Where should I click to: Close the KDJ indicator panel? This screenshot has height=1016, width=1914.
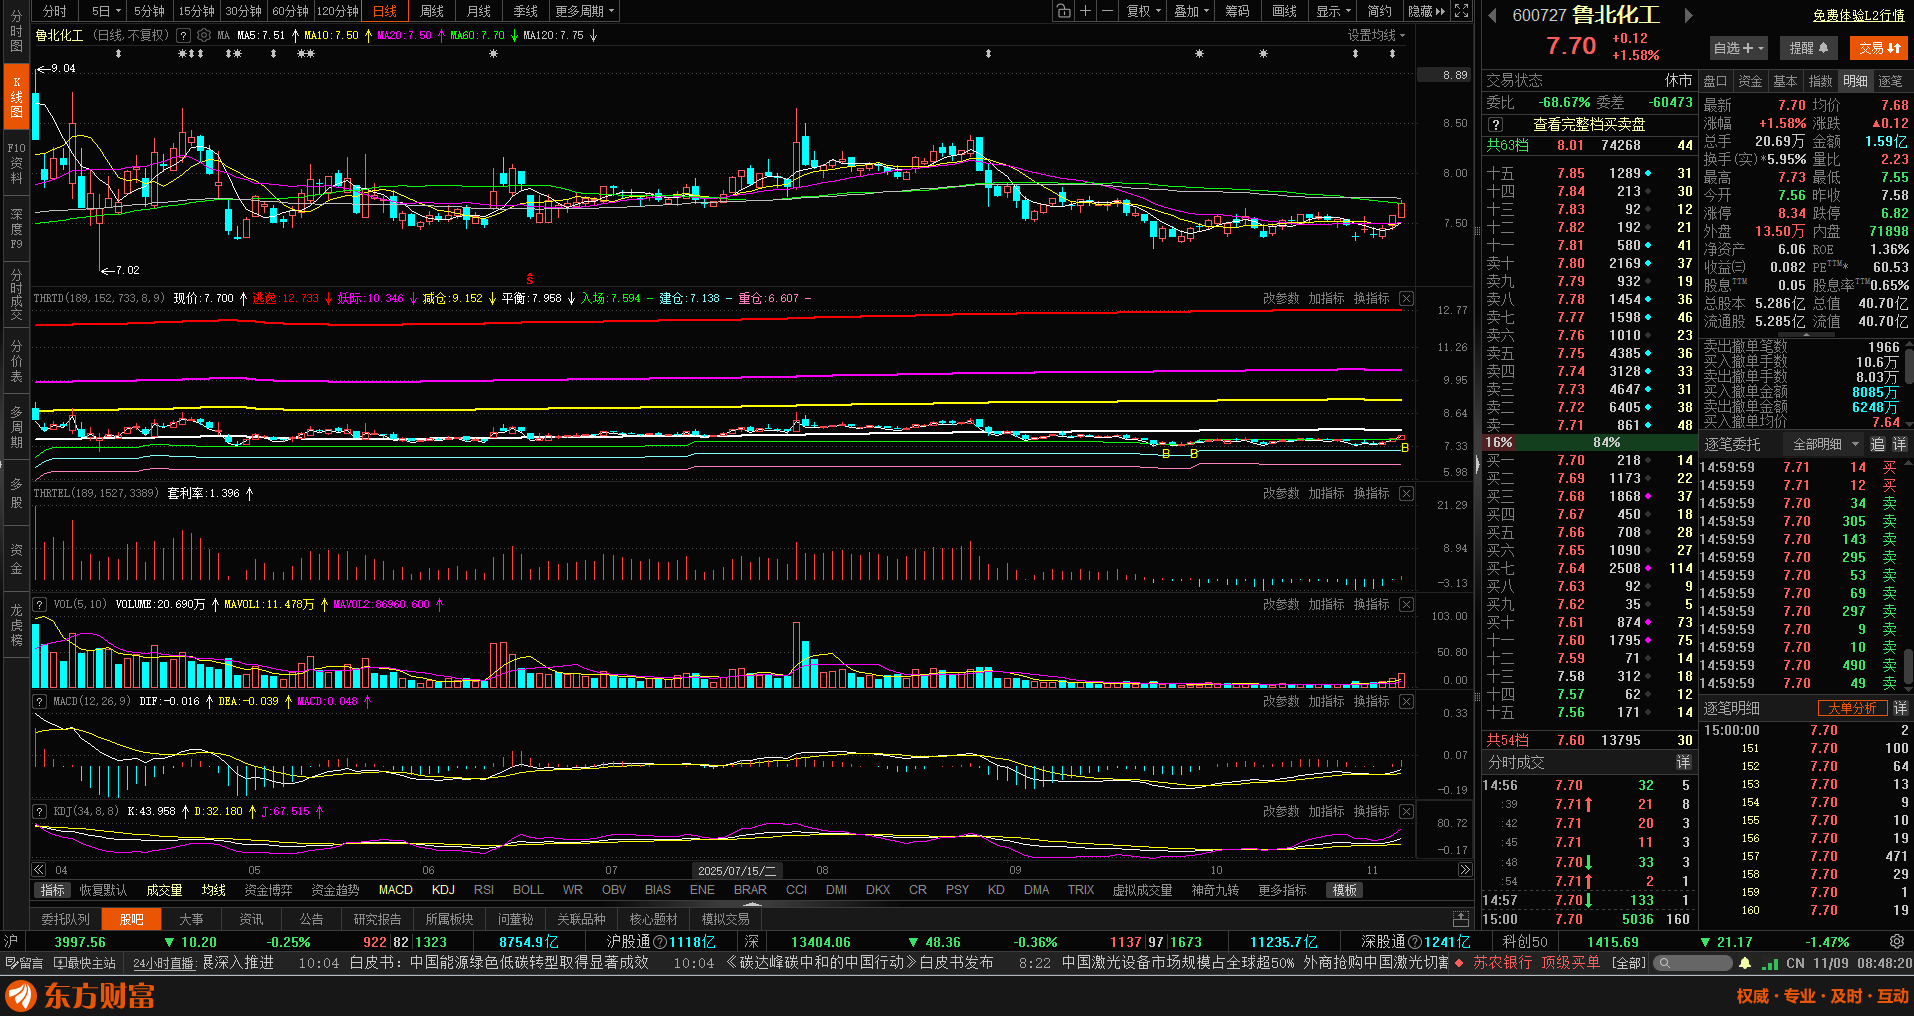tap(1406, 811)
